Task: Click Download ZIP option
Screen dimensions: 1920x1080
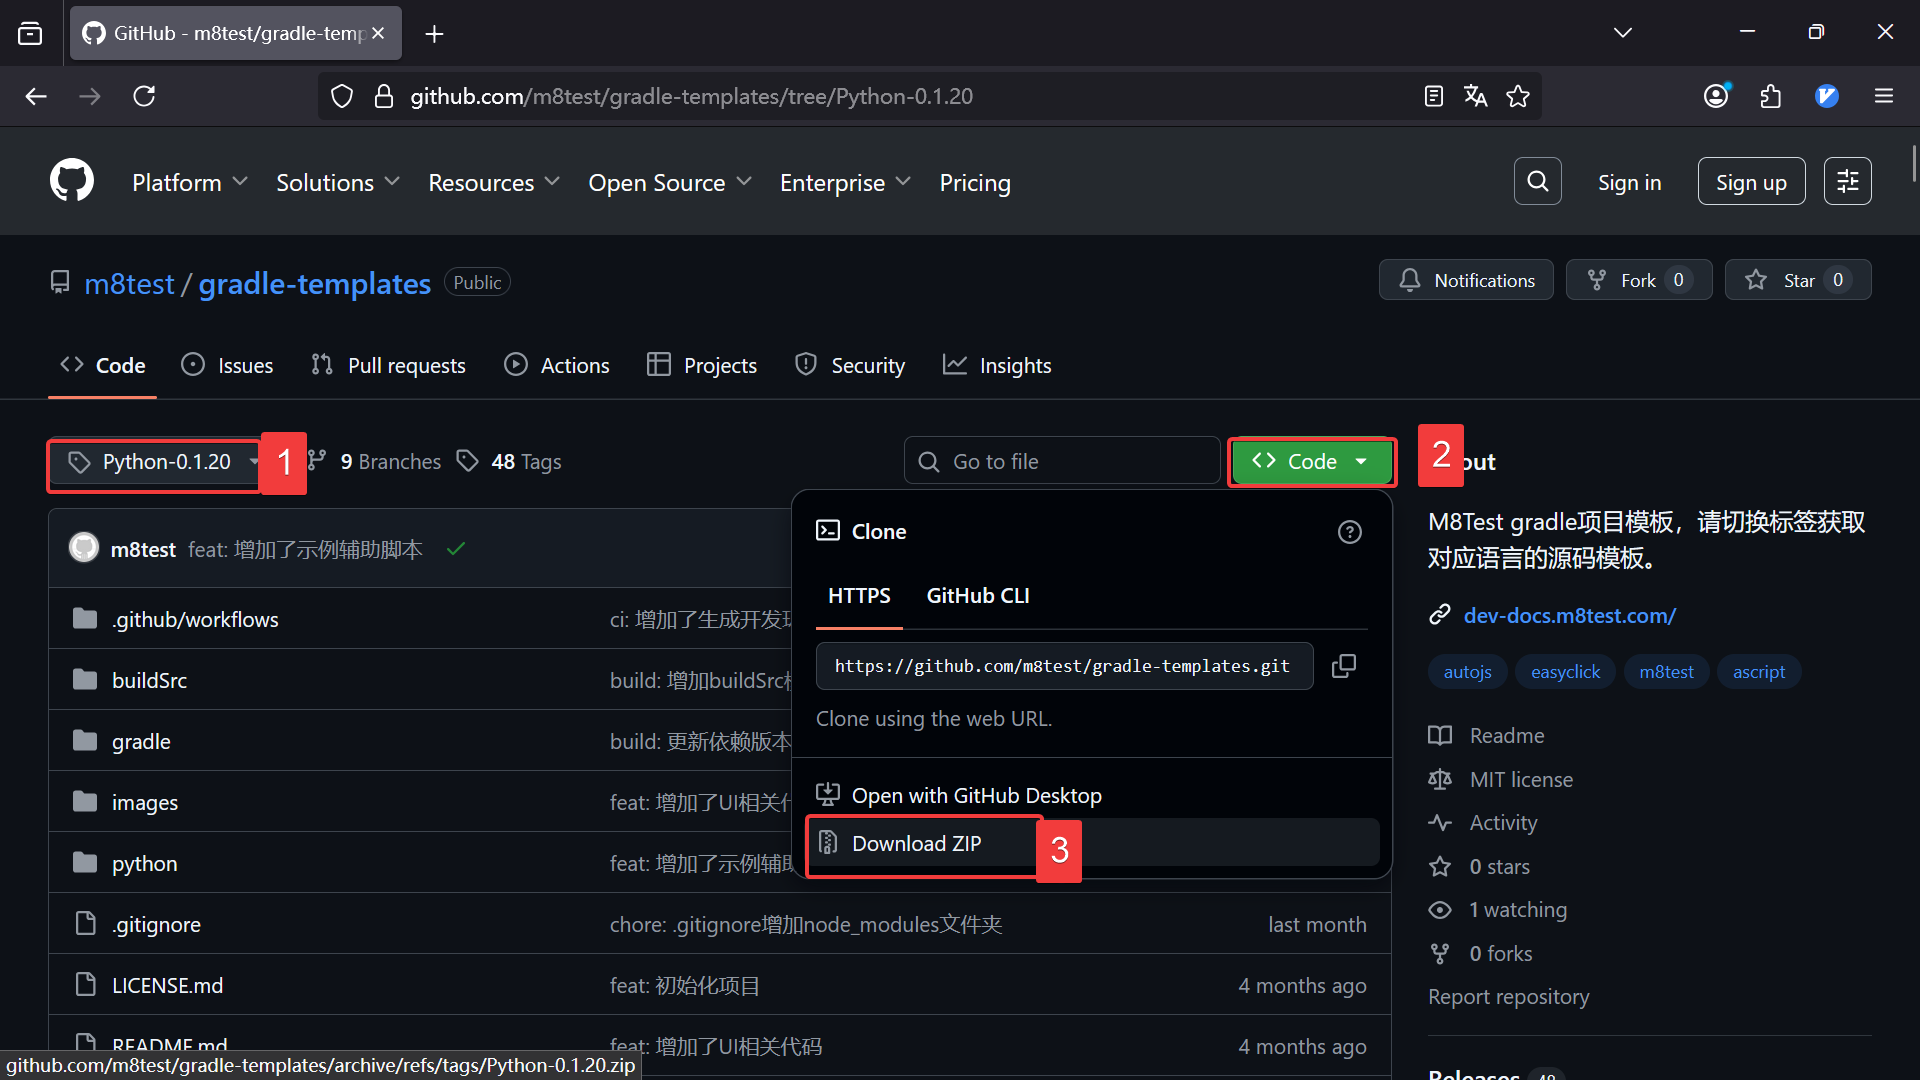Action: (x=916, y=844)
